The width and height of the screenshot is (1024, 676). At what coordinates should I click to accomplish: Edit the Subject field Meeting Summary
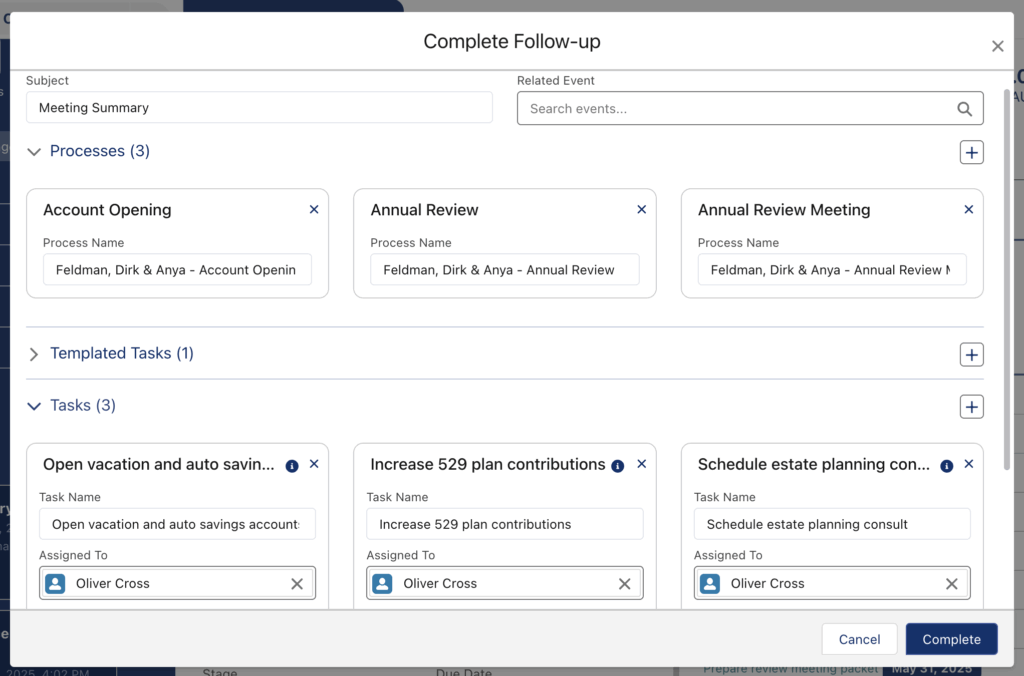click(259, 108)
